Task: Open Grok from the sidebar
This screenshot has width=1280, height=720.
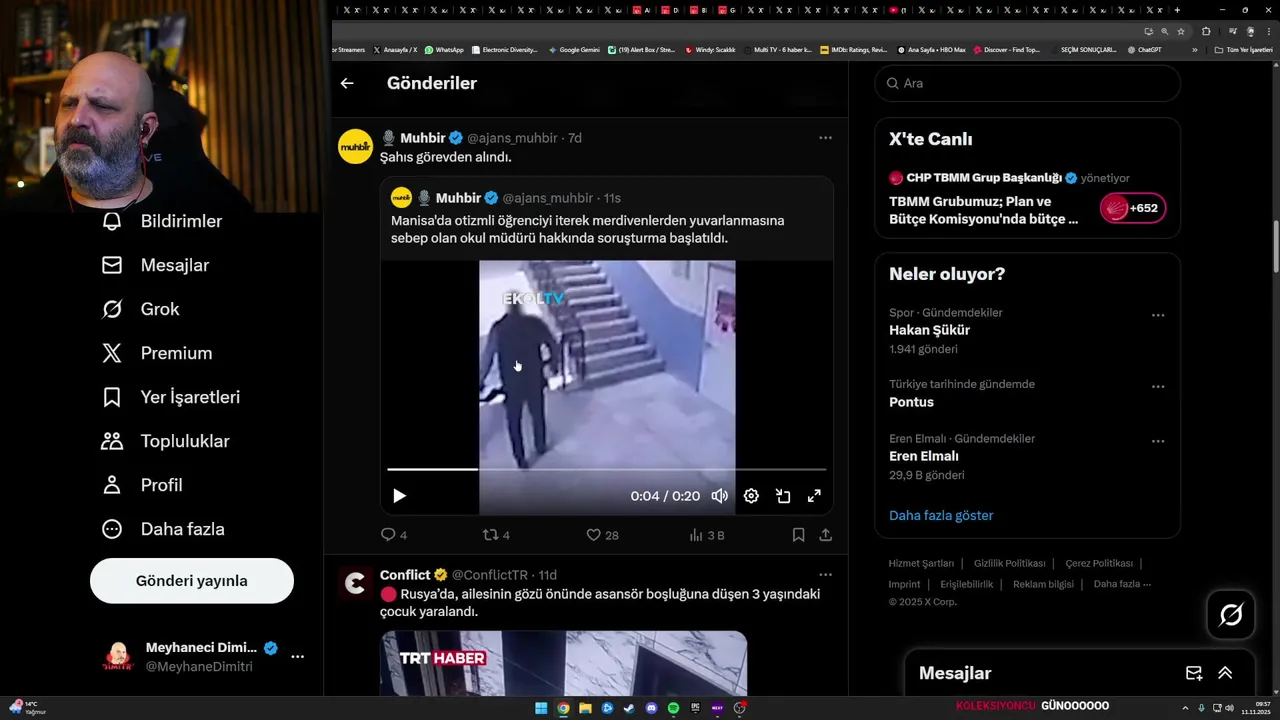Action: [x=141, y=309]
